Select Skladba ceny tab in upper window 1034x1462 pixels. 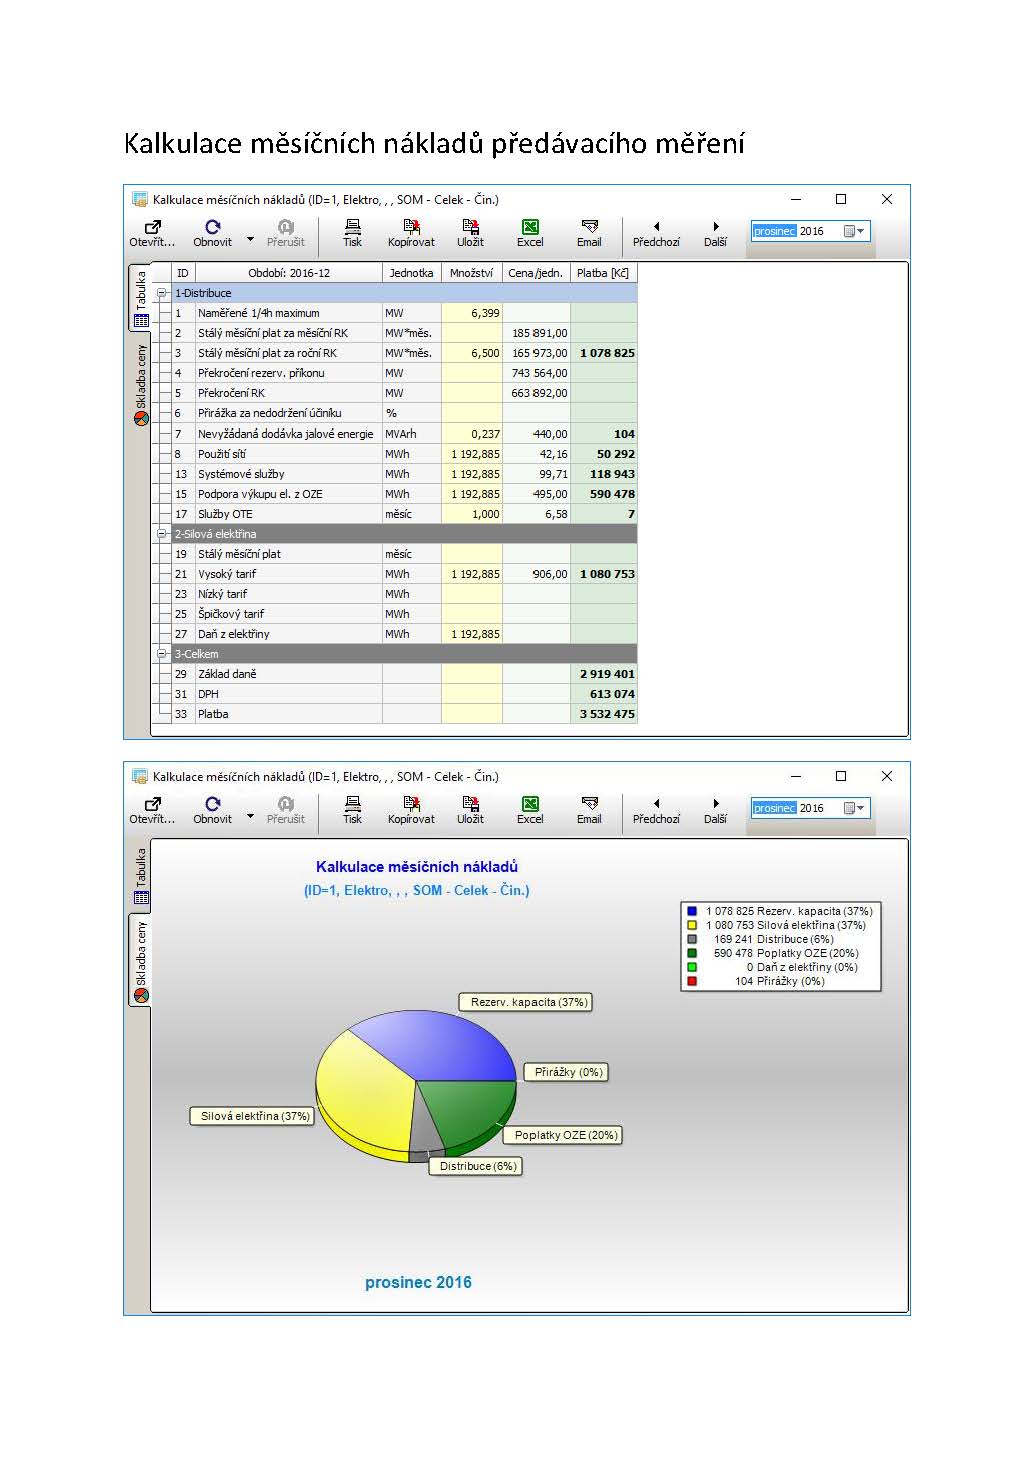click(140, 385)
